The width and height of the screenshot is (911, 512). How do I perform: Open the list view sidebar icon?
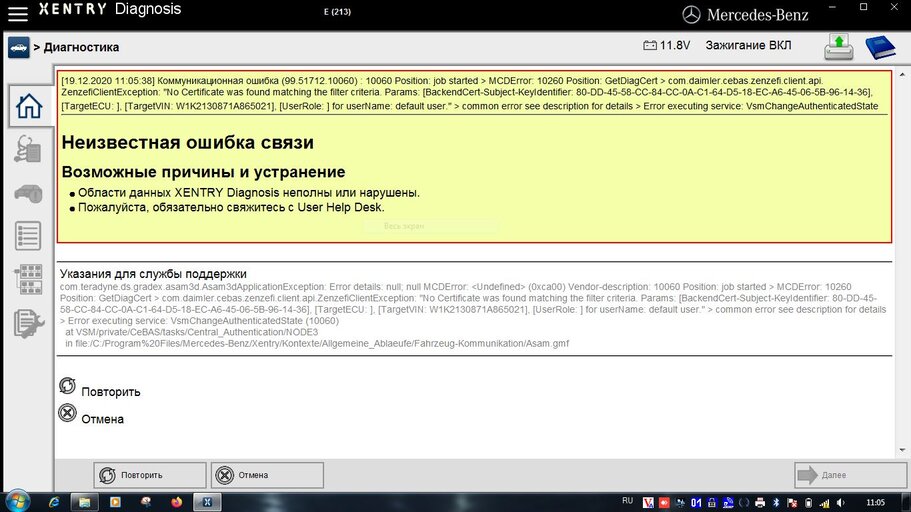click(x=28, y=235)
